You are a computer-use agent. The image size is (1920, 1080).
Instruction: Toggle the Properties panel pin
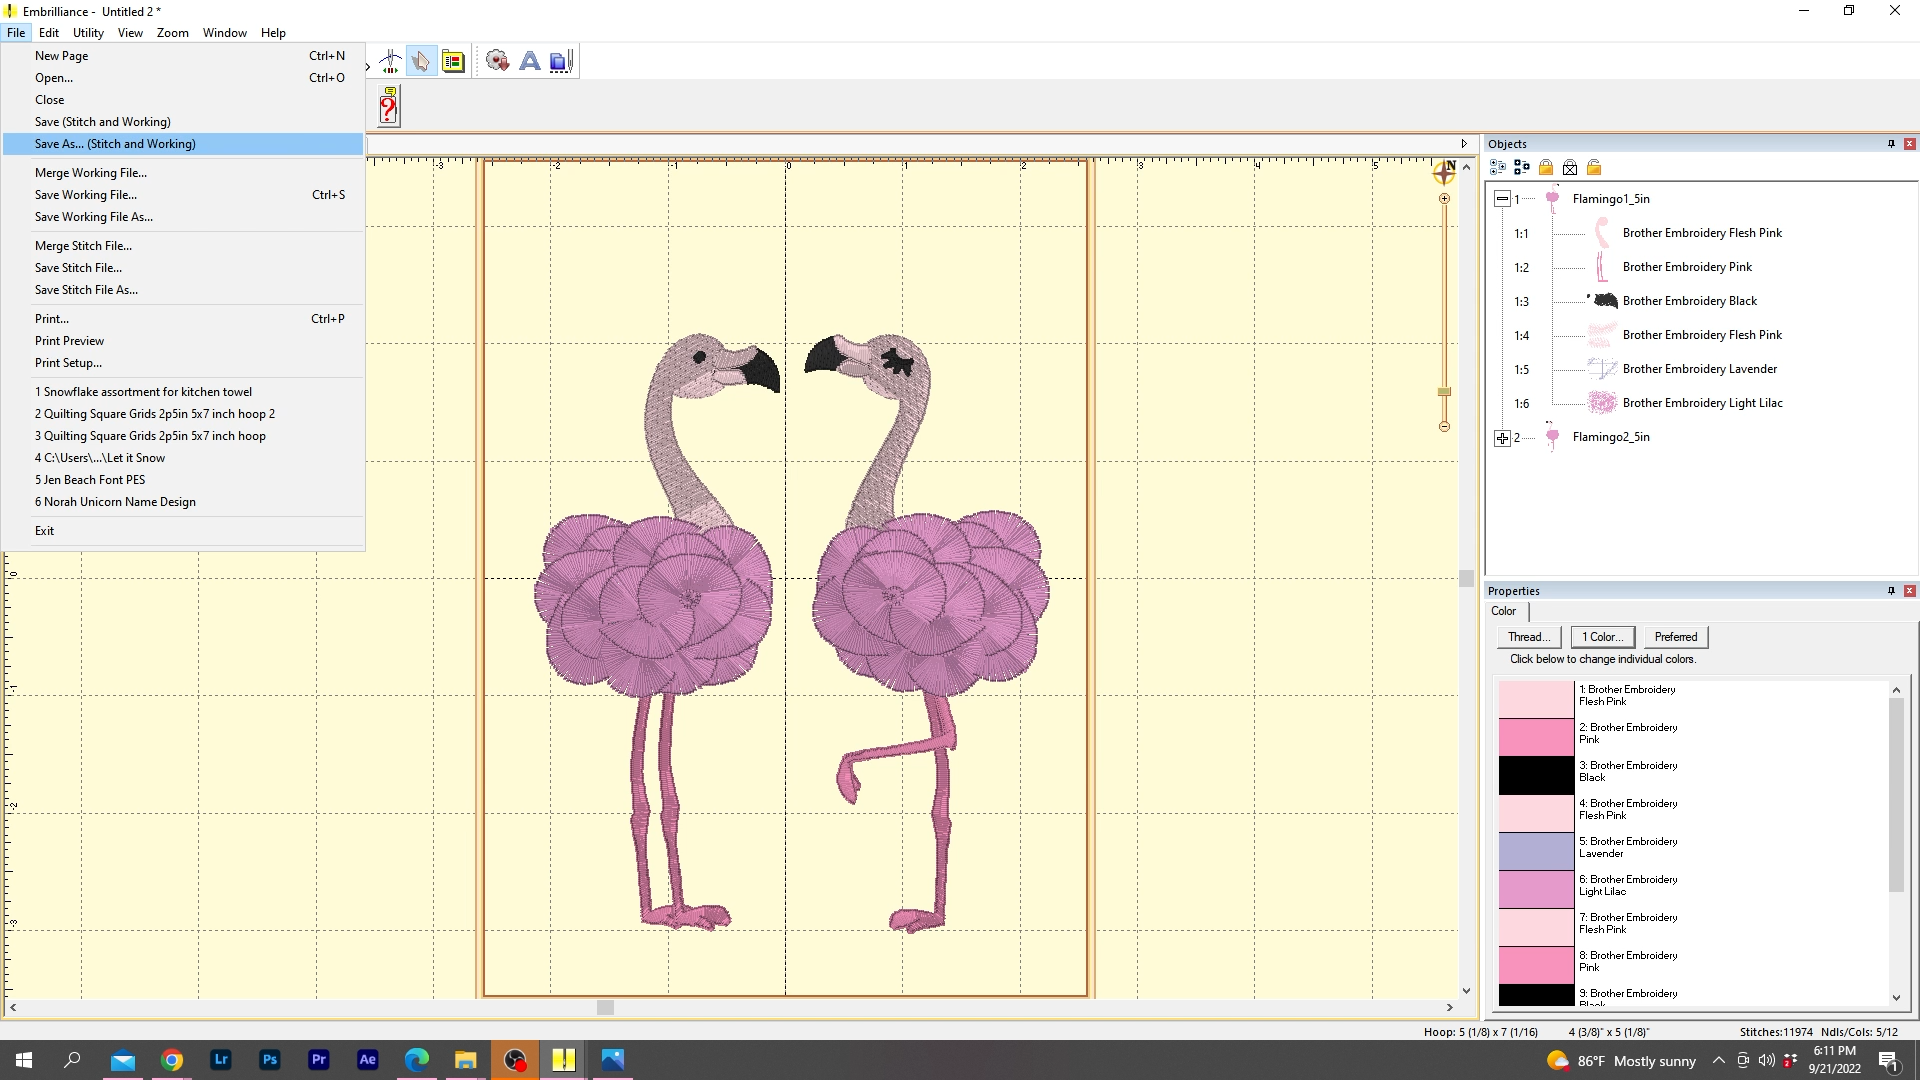click(x=1891, y=591)
